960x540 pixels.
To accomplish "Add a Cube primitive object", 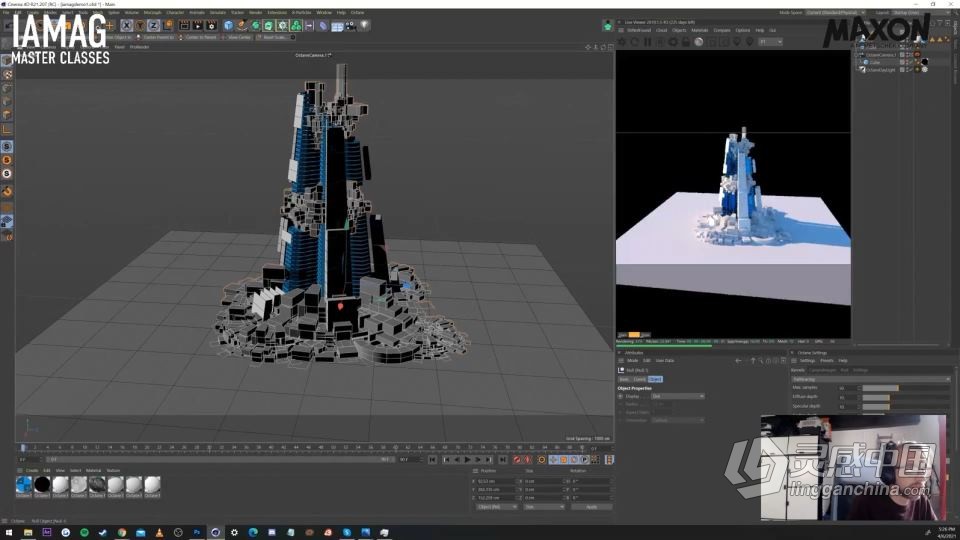I will coord(228,25).
